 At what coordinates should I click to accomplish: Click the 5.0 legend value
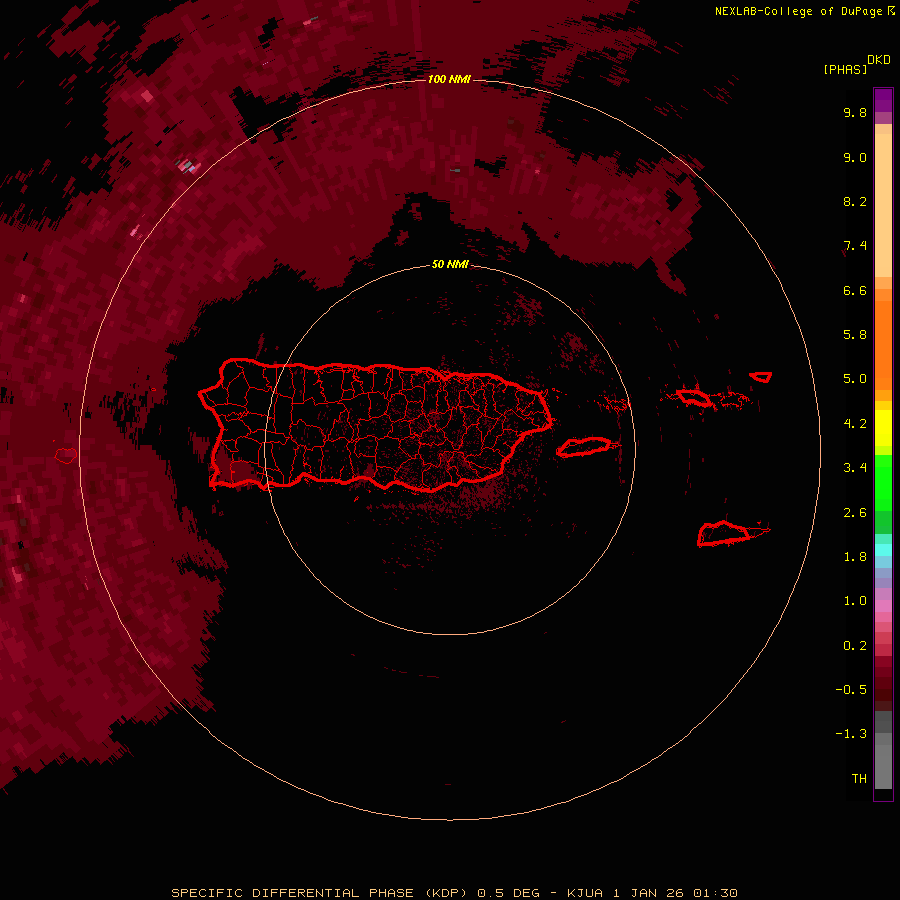(x=855, y=379)
